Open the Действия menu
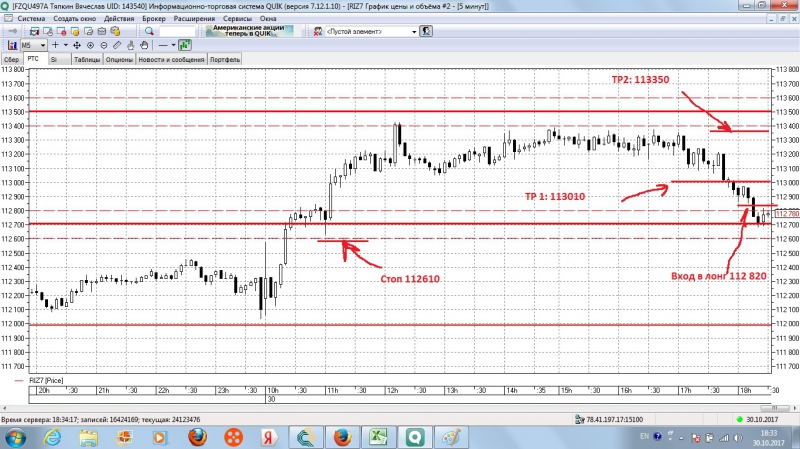Image resolution: width=800 pixels, height=449 pixels. (119, 18)
